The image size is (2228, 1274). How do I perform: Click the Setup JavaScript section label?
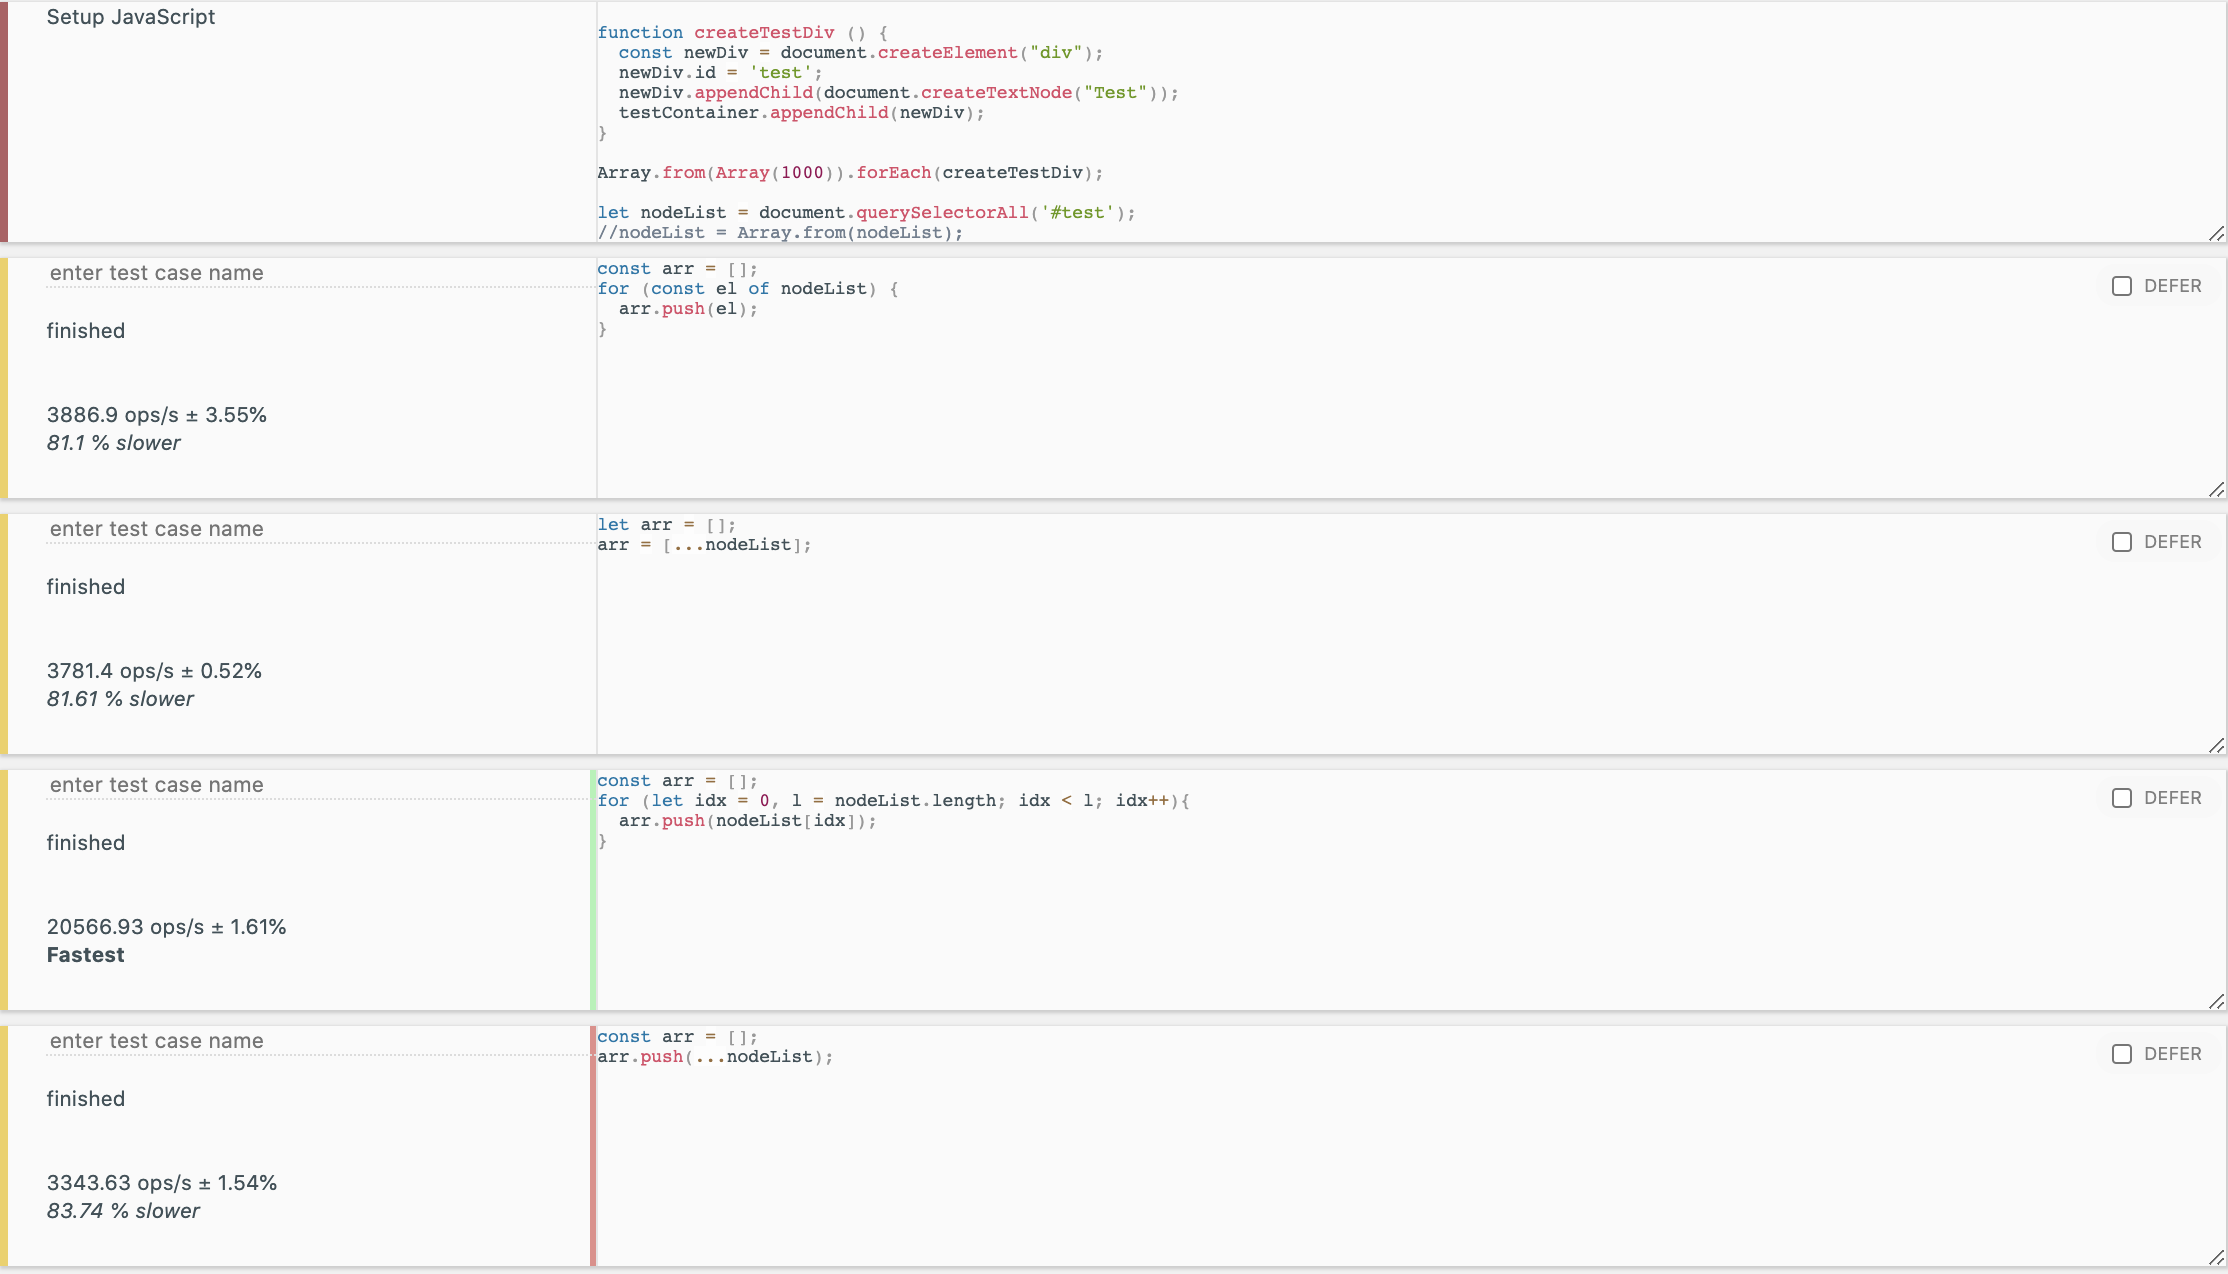tap(130, 17)
